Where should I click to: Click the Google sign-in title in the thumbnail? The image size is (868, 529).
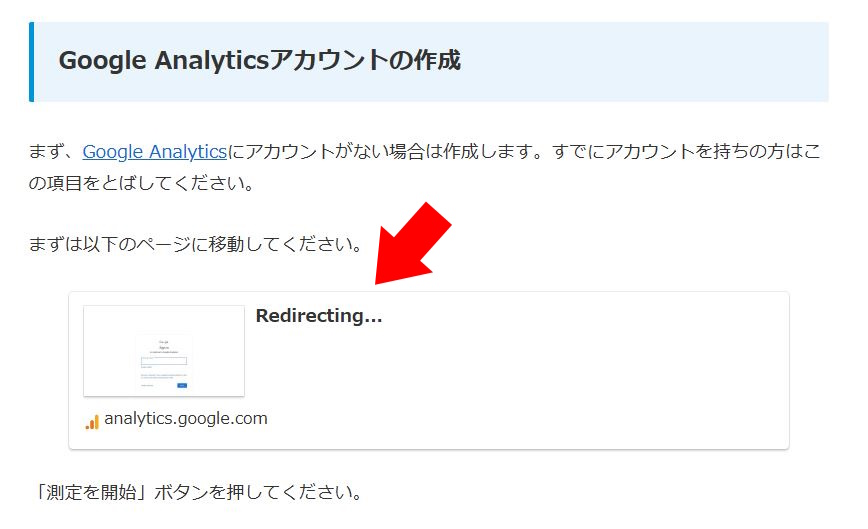(x=164, y=345)
